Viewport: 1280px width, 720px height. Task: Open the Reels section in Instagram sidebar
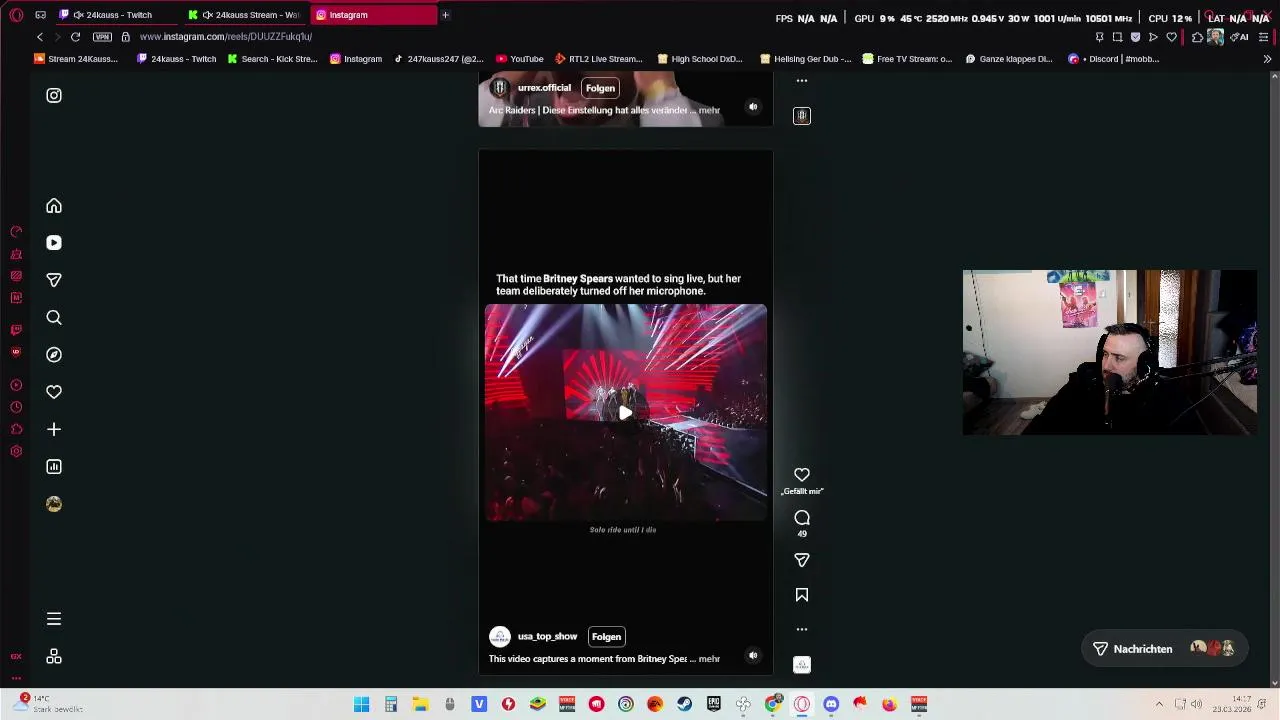point(54,243)
